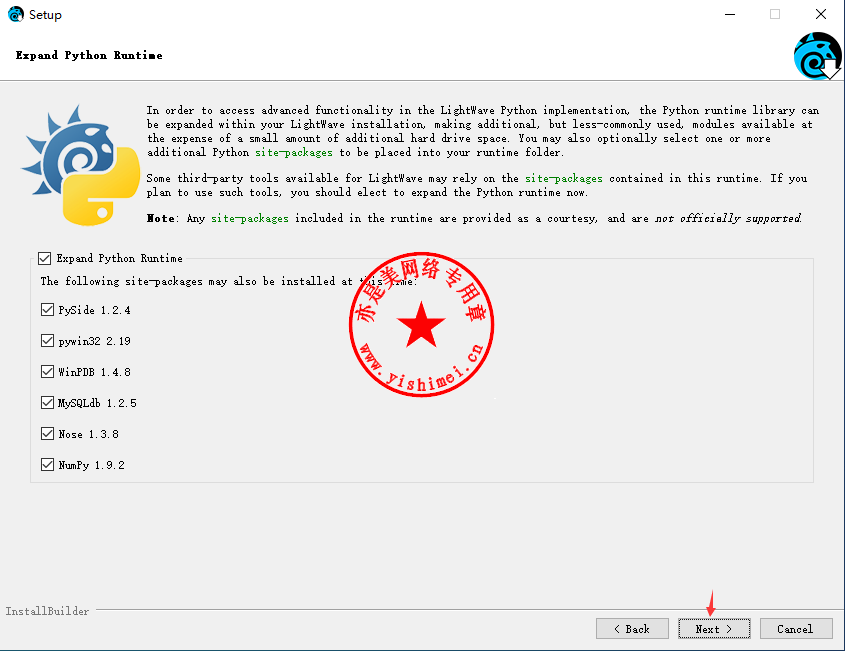Deselect the Nose 1.3.8 package
Image resolution: width=845 pixels, height=651 pixels.
pos(47,434)
